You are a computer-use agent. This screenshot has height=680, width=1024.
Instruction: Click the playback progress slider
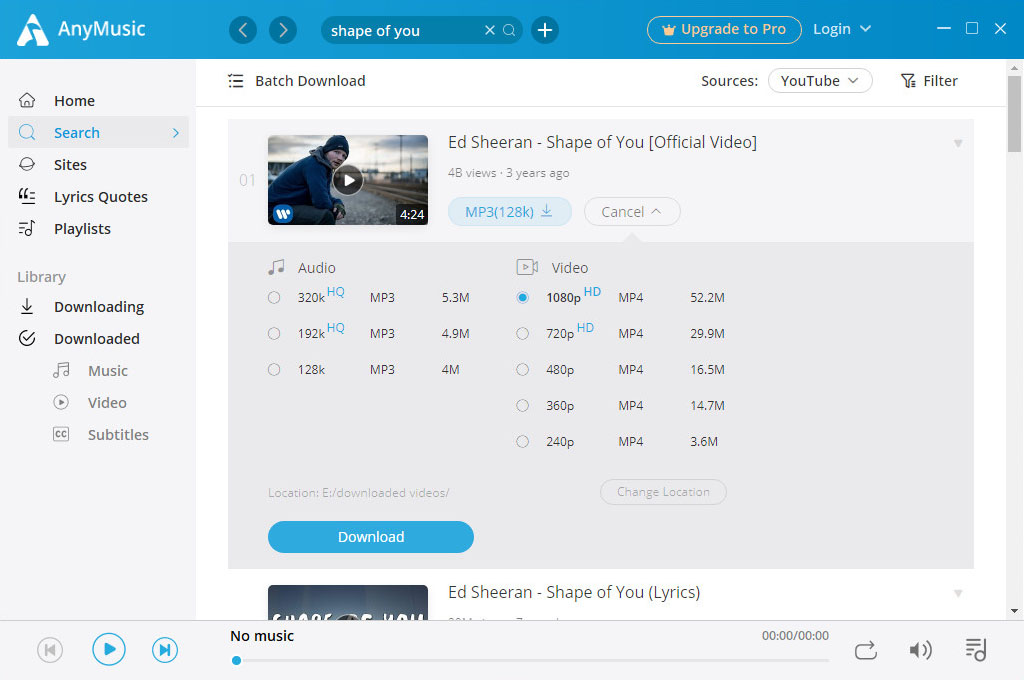(530, 660)
